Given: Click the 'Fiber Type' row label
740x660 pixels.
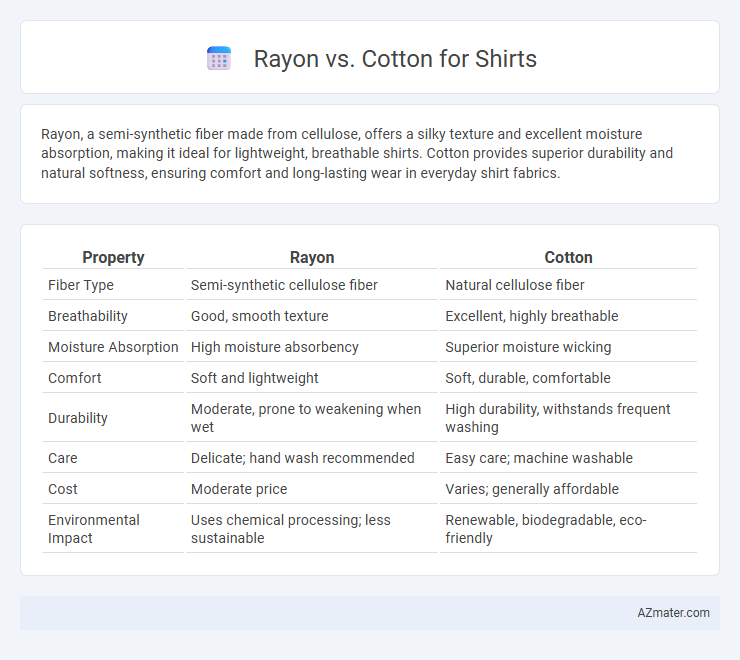Looking at the screenshot, I should 81,285.
